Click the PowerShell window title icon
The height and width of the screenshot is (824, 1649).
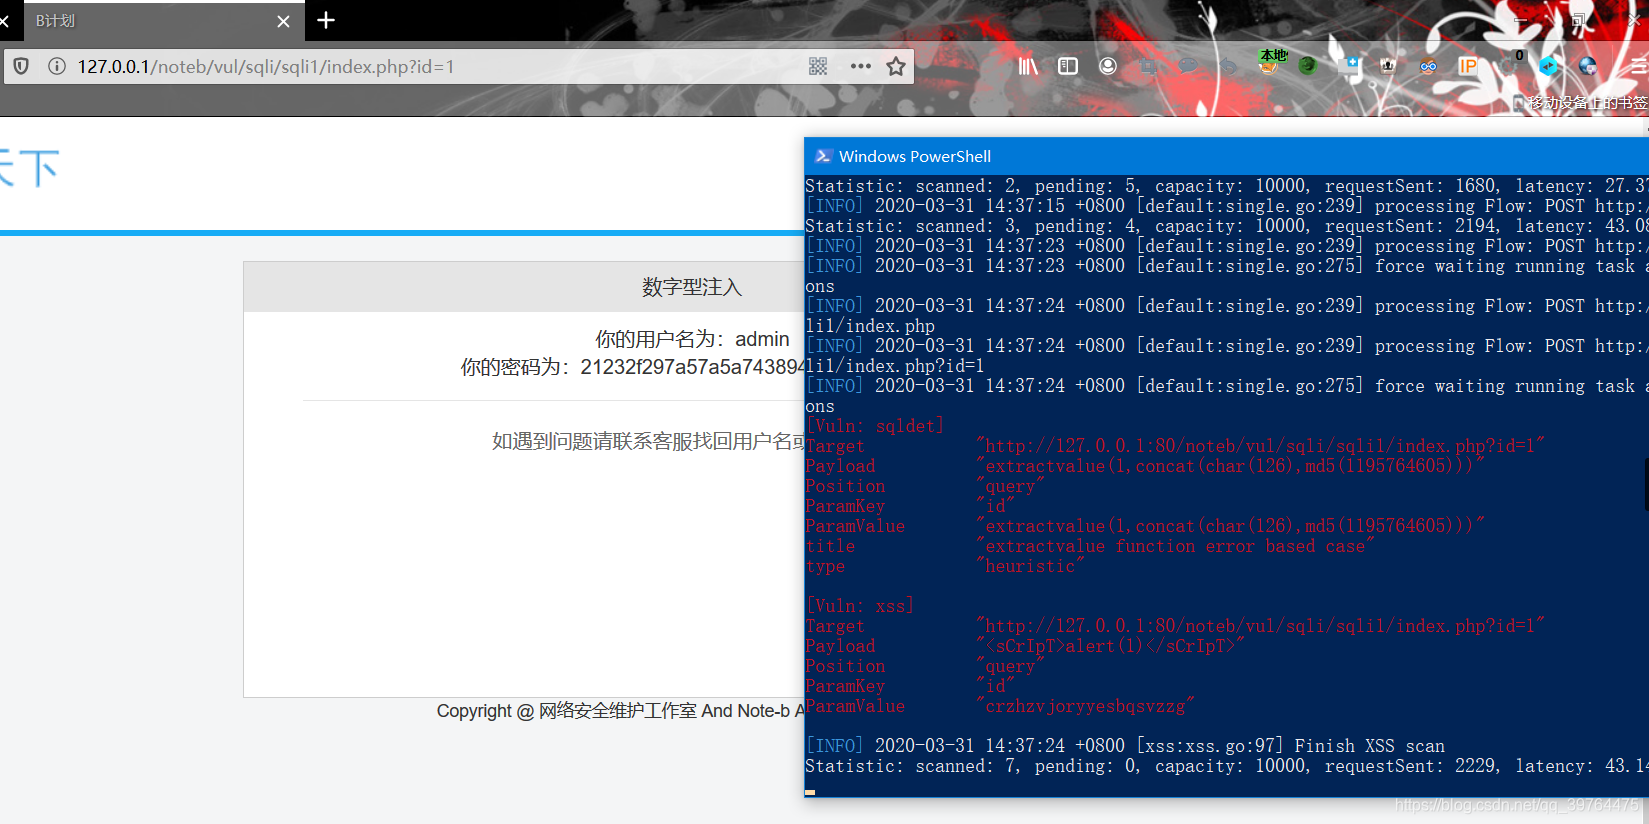tap(823, 156)
